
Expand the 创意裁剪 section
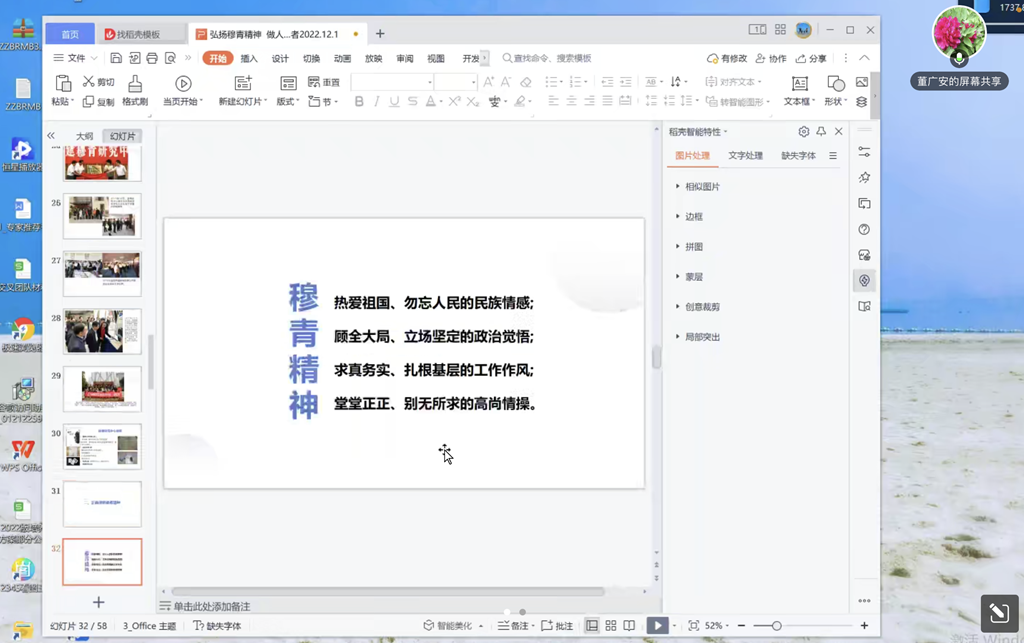coord(702,307)
